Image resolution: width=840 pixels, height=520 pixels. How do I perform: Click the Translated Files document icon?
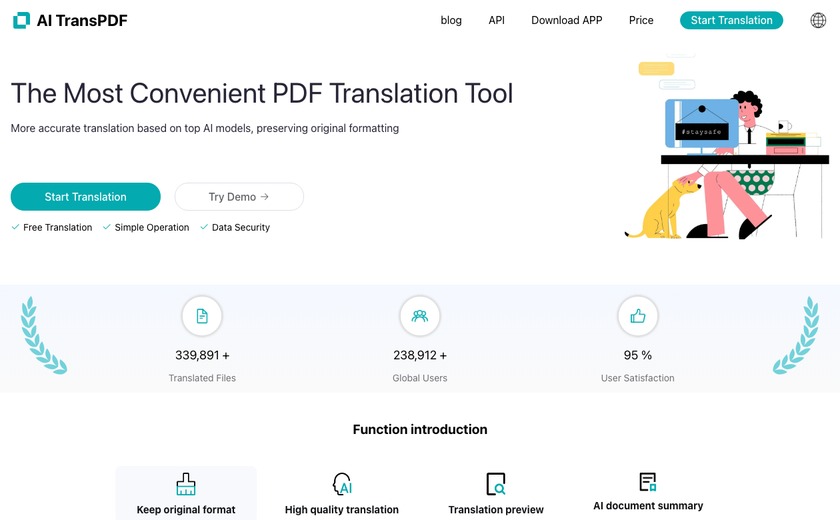click(202, 316)
